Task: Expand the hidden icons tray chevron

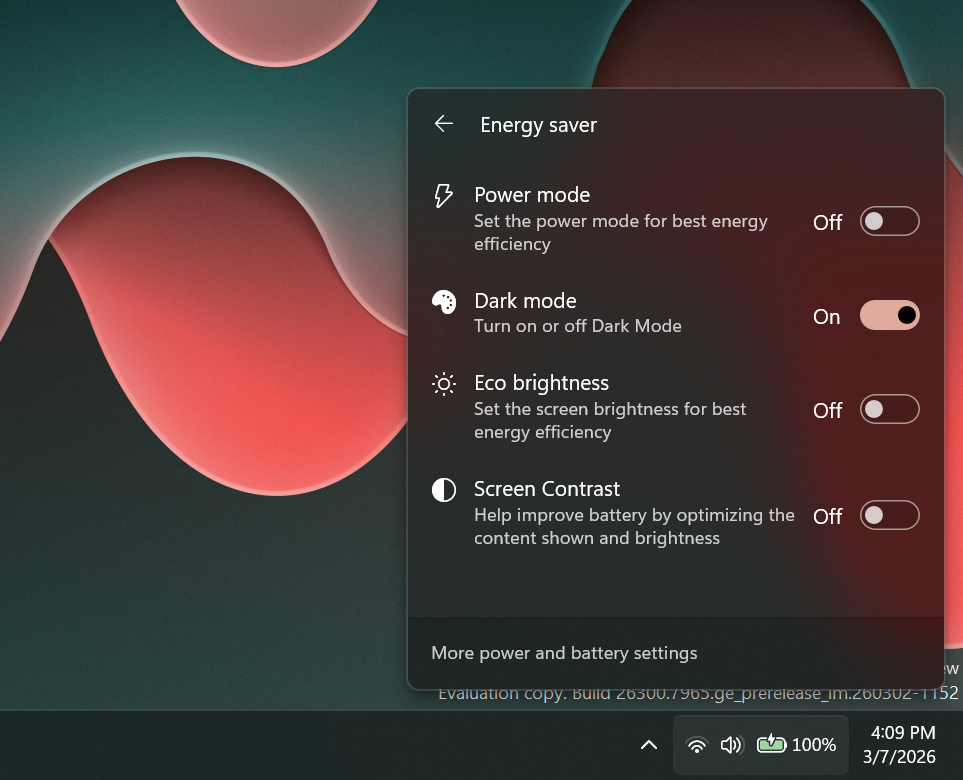Action: (648, 745)
